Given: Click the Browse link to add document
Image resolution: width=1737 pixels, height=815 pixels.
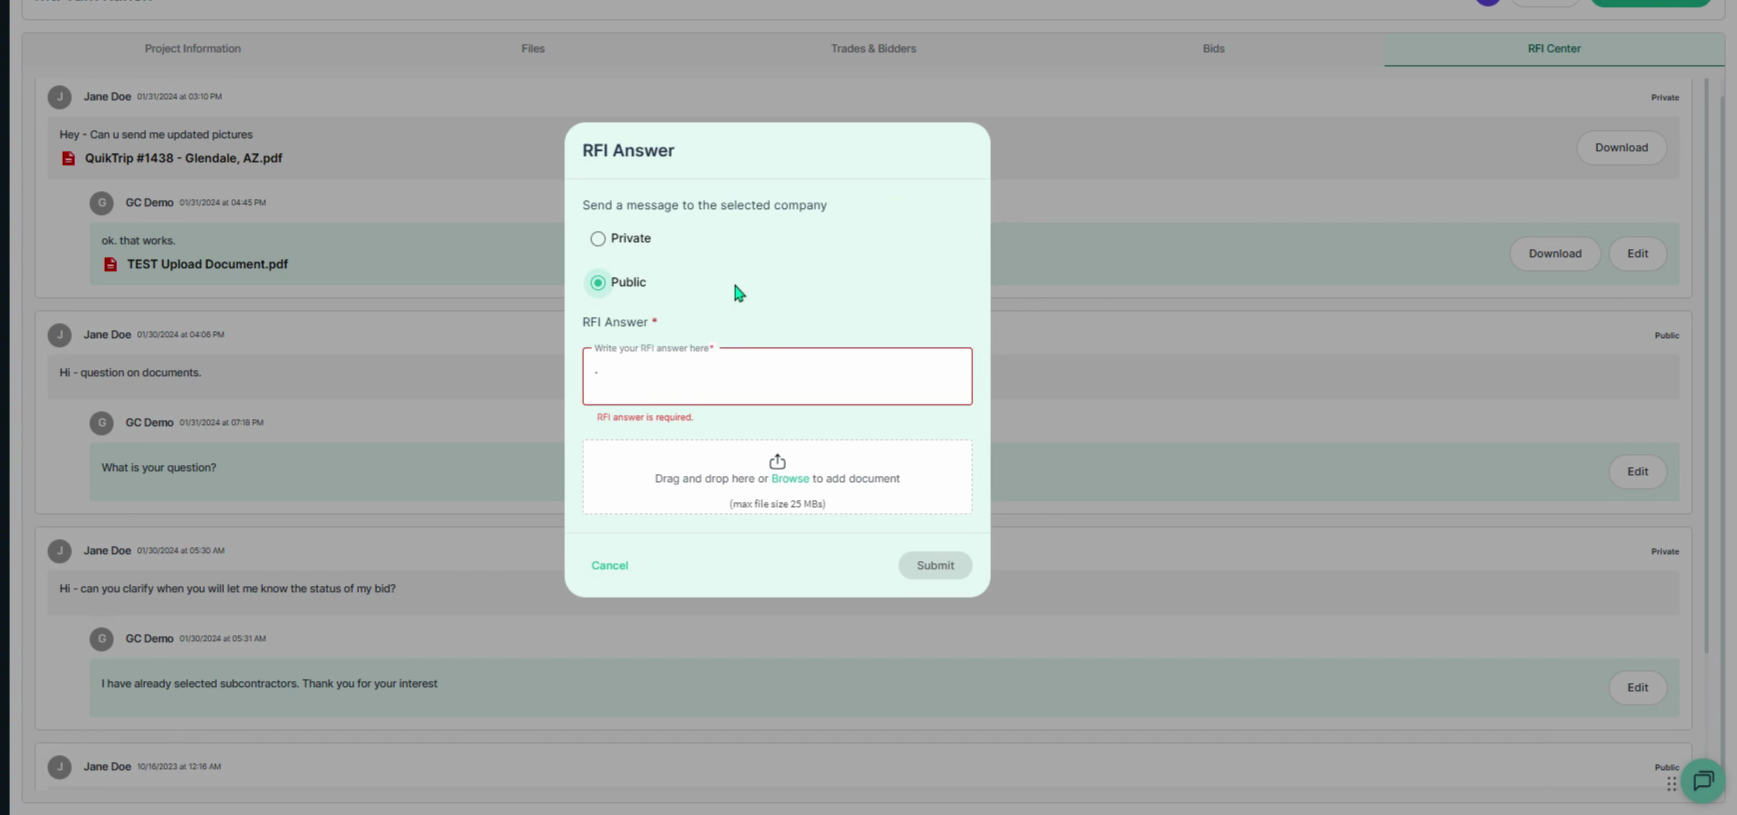Looking at the screenshot, I should (x=790, y=479).
